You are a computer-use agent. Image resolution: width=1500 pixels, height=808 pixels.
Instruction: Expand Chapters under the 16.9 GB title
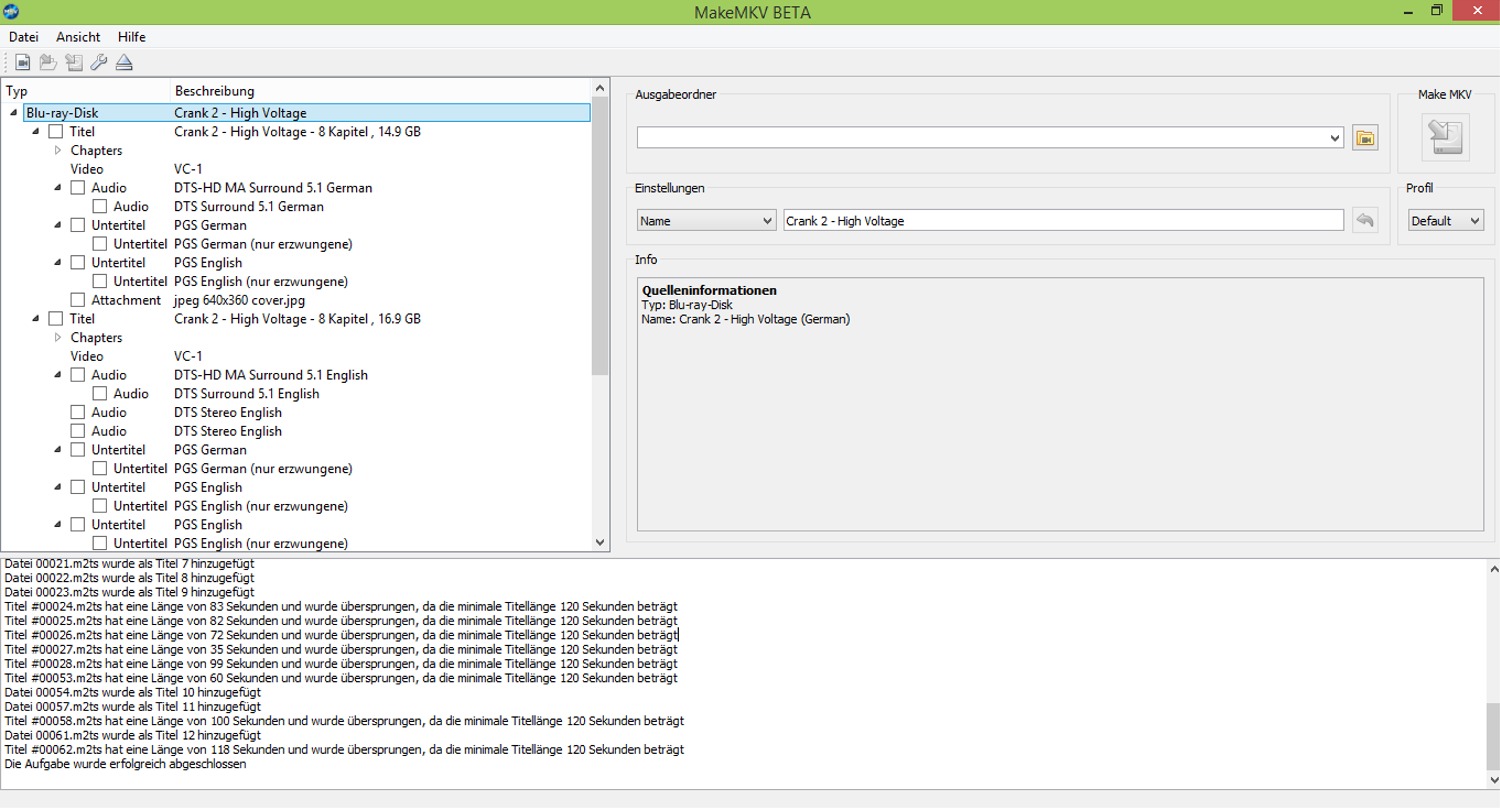58,337
